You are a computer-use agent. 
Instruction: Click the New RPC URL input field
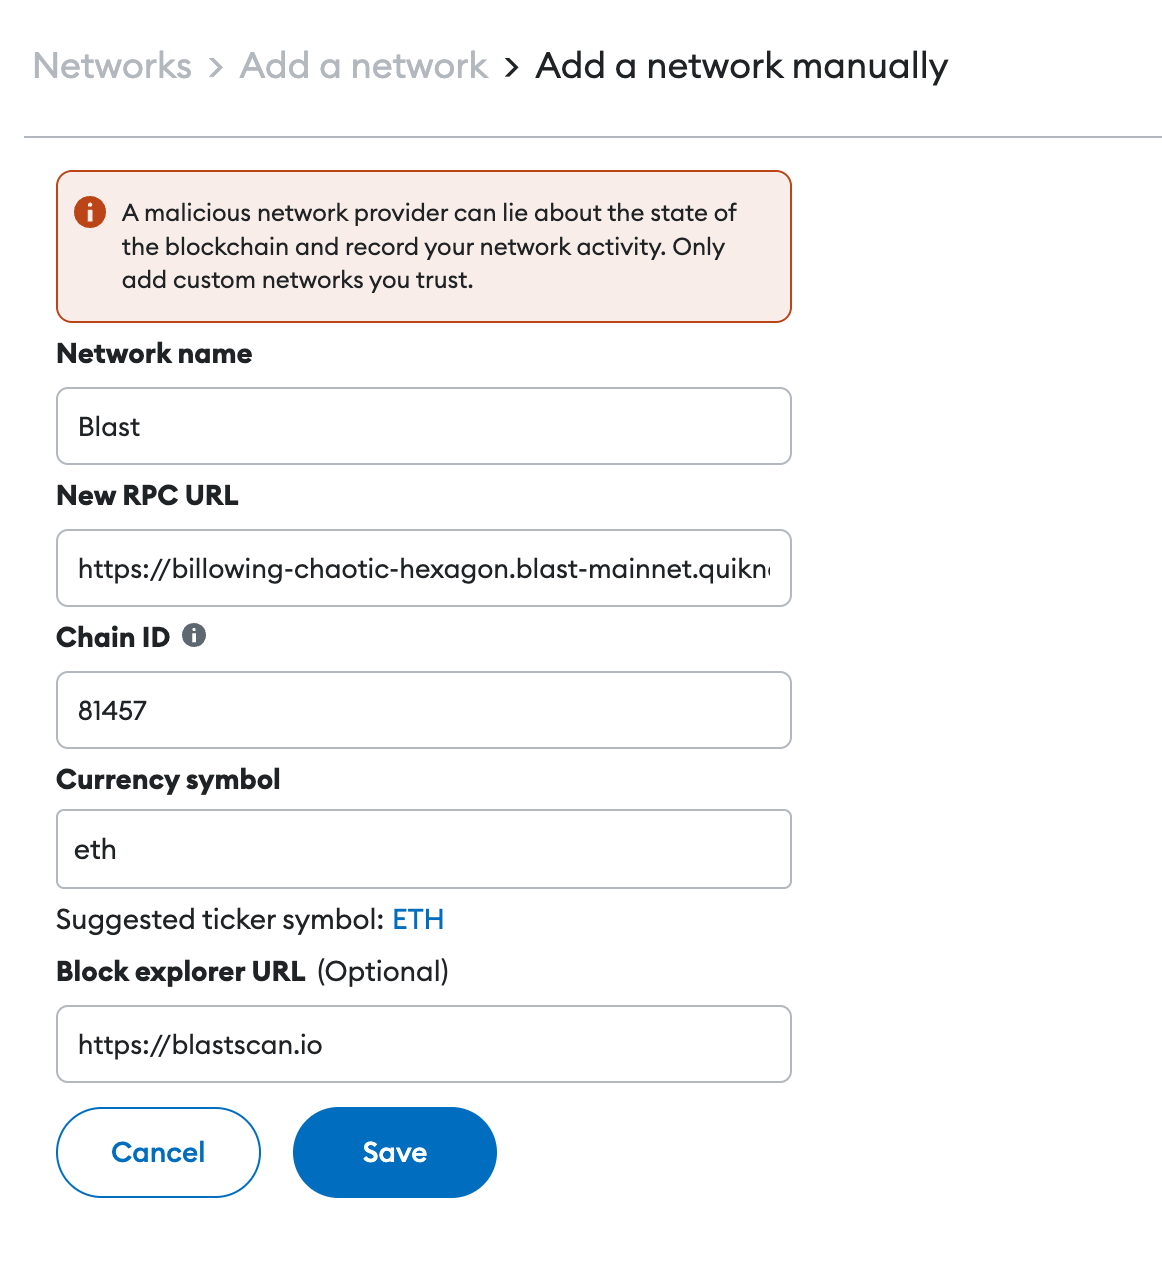click(423, 568)
